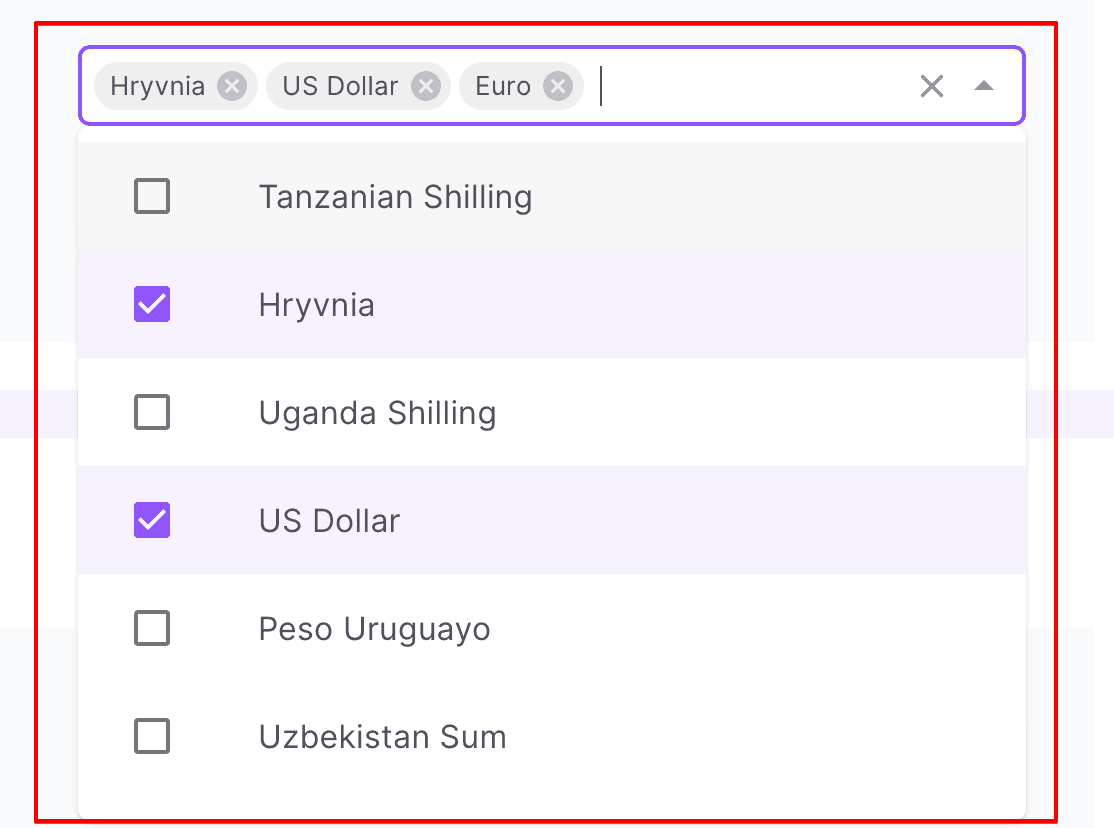
Task: Click the Hryvnia option label in list
Action: [x=316, y=305]
